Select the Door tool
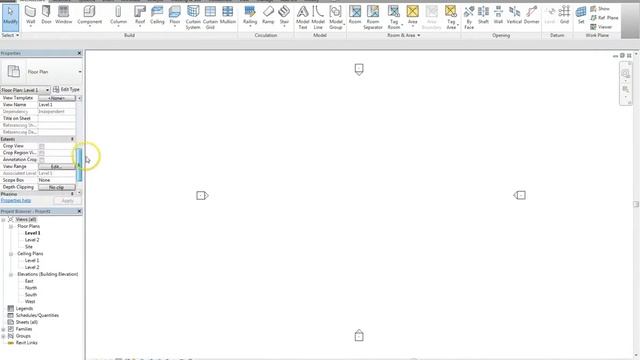640x360 pixels. coord(46,16)
